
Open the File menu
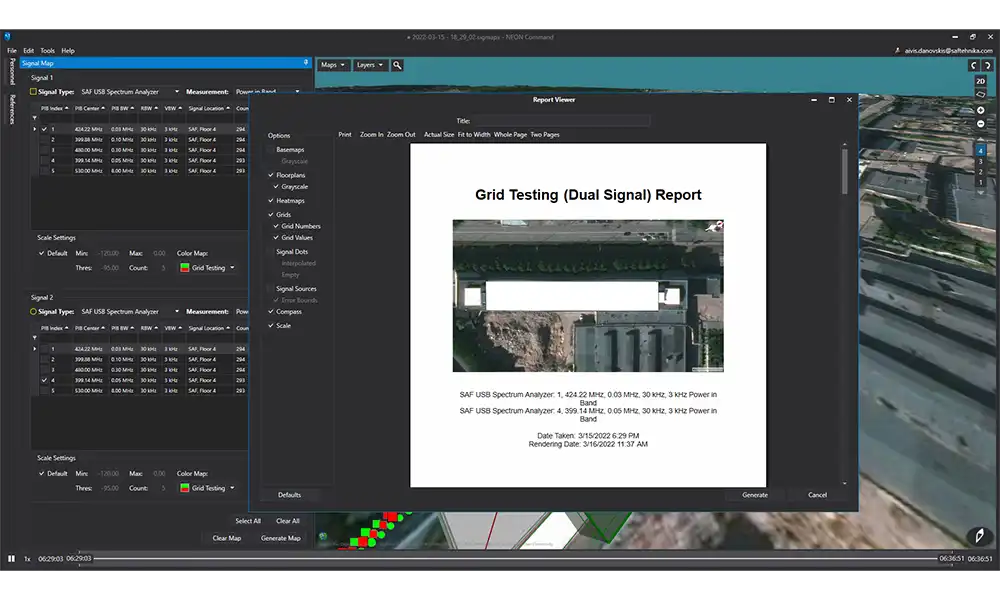point(12,51)
